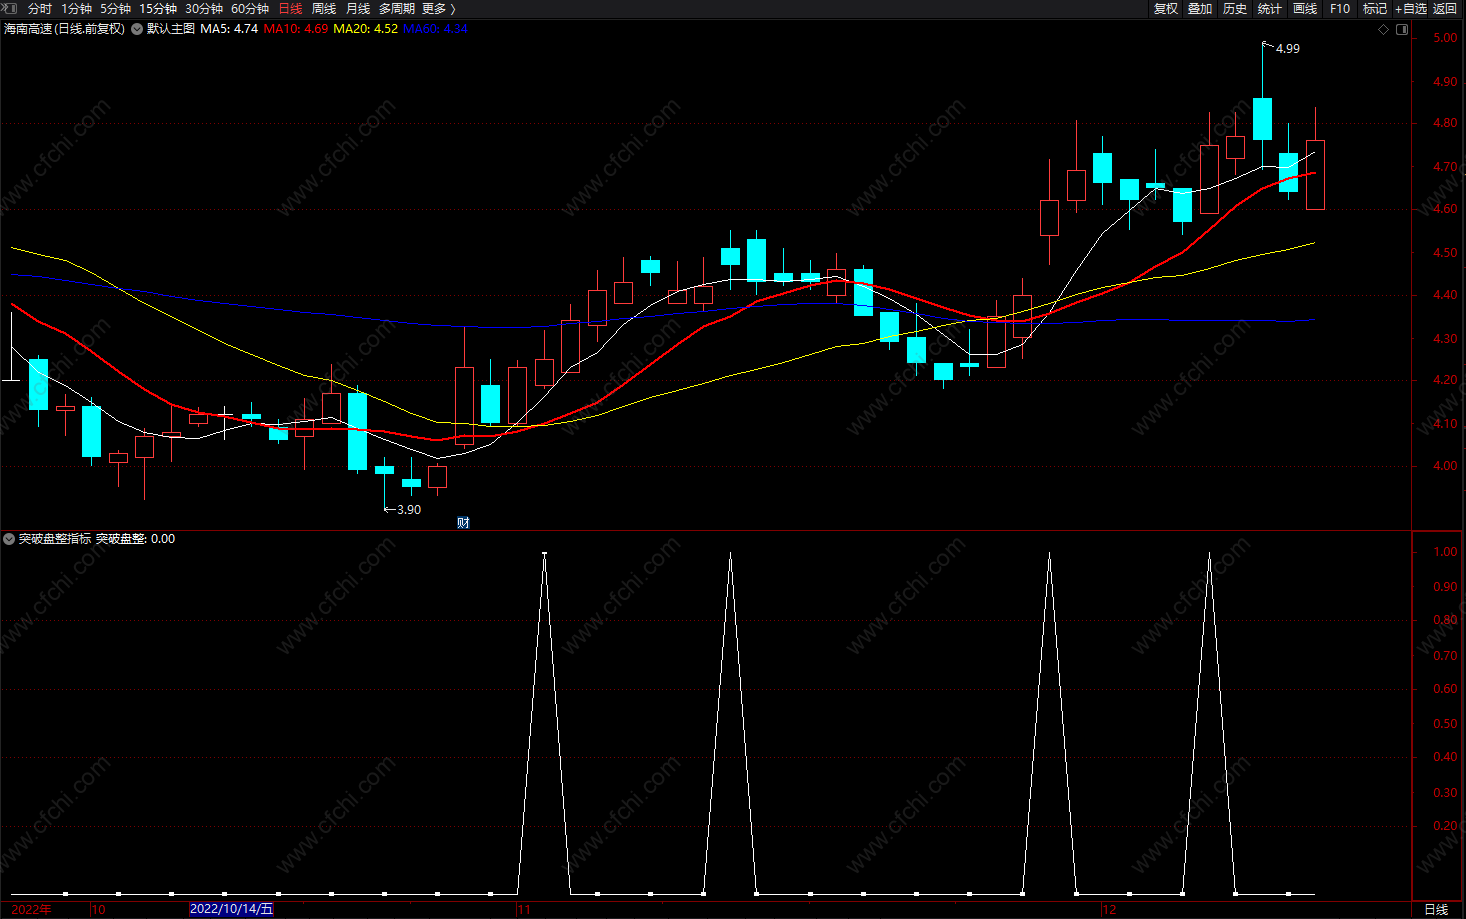Switch to 分时 intraday view
Screen dimensions: 1466x919
click(40, 8)
